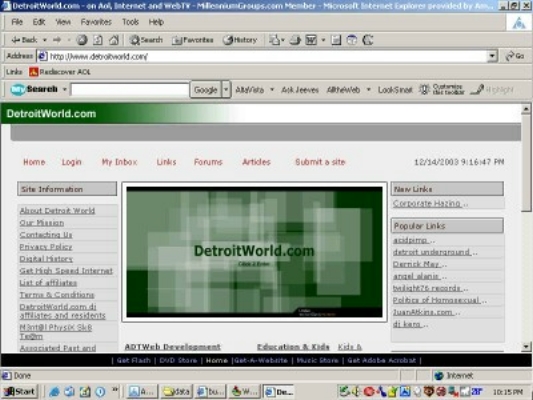Image resolution: width=533 pixels, height=400 pixels.
Task: Click the Music Store footer link
Action: [x=317, y=360]
